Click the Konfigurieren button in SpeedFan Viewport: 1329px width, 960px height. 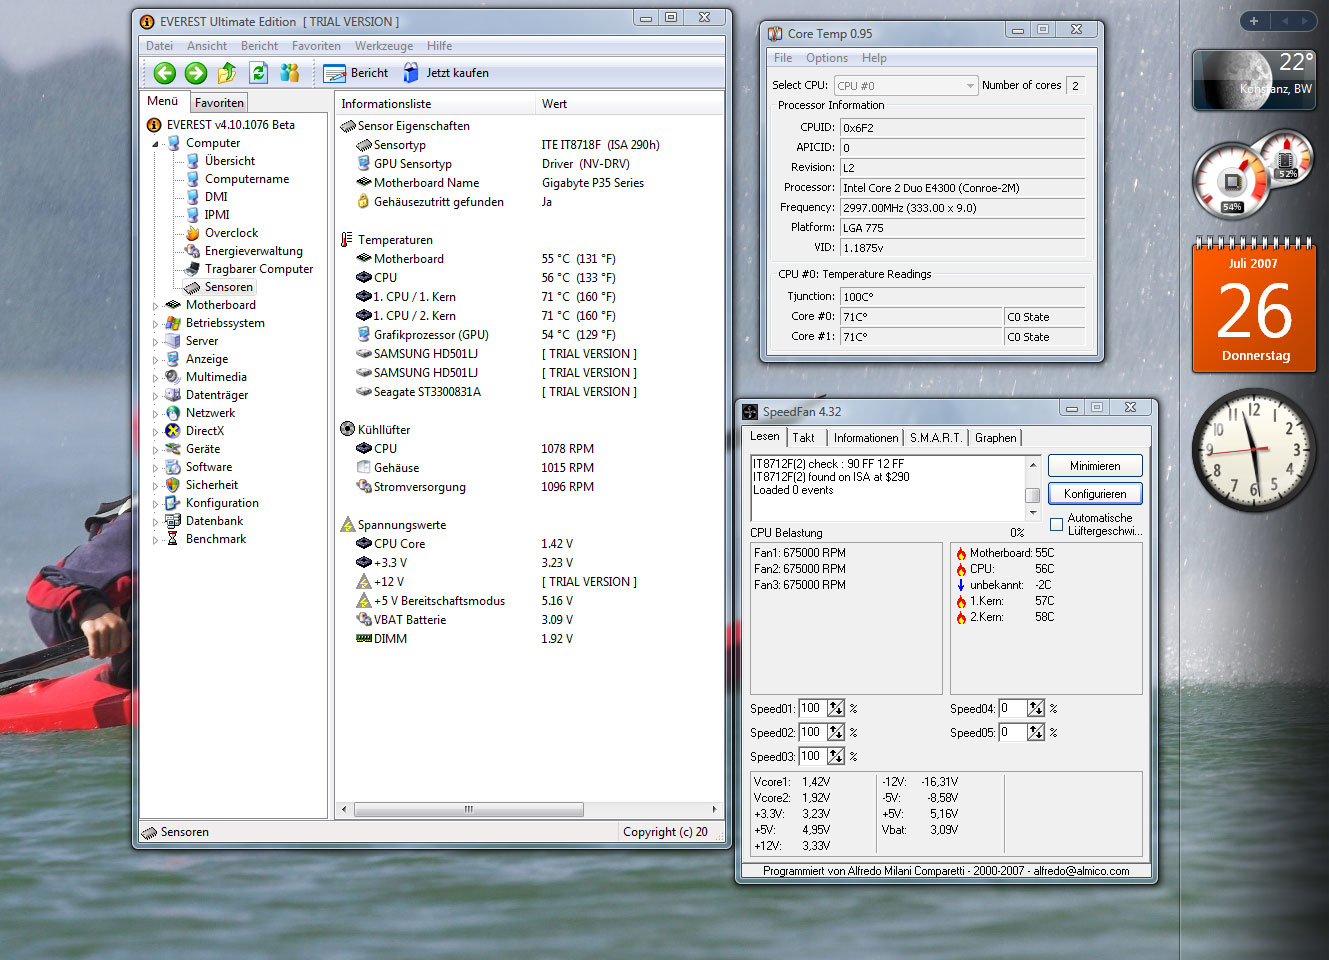[x=1095, y=494]
